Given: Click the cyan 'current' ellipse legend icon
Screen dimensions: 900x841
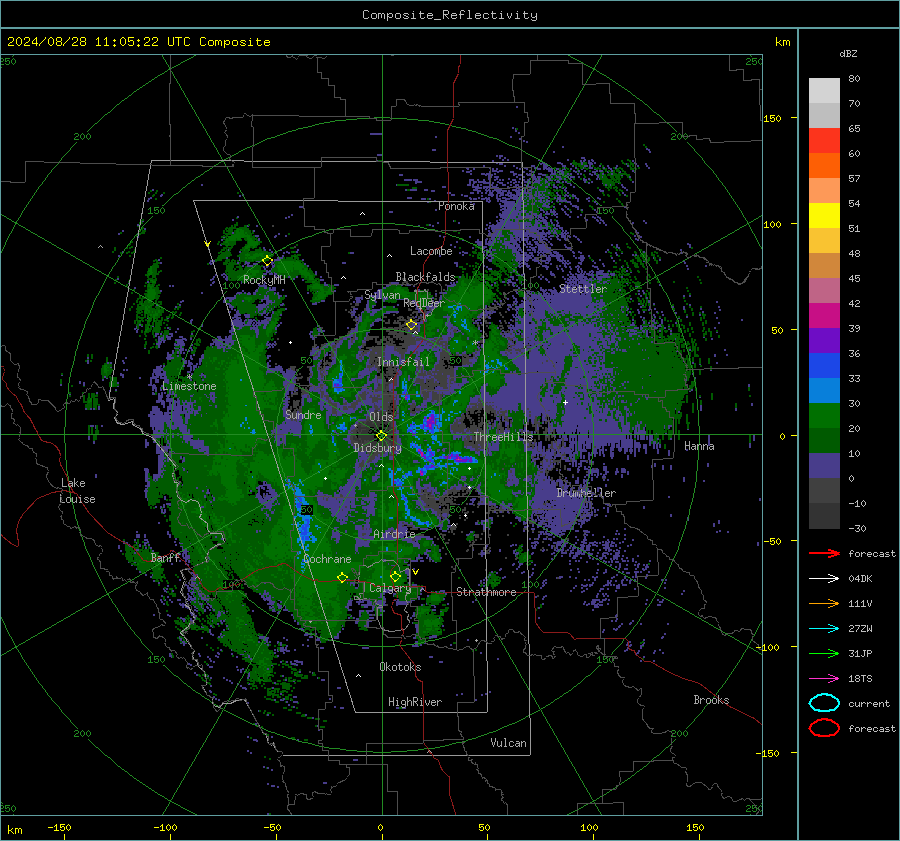Looking at the screenshot, I should pyautogui.click(x=824, y=703).
